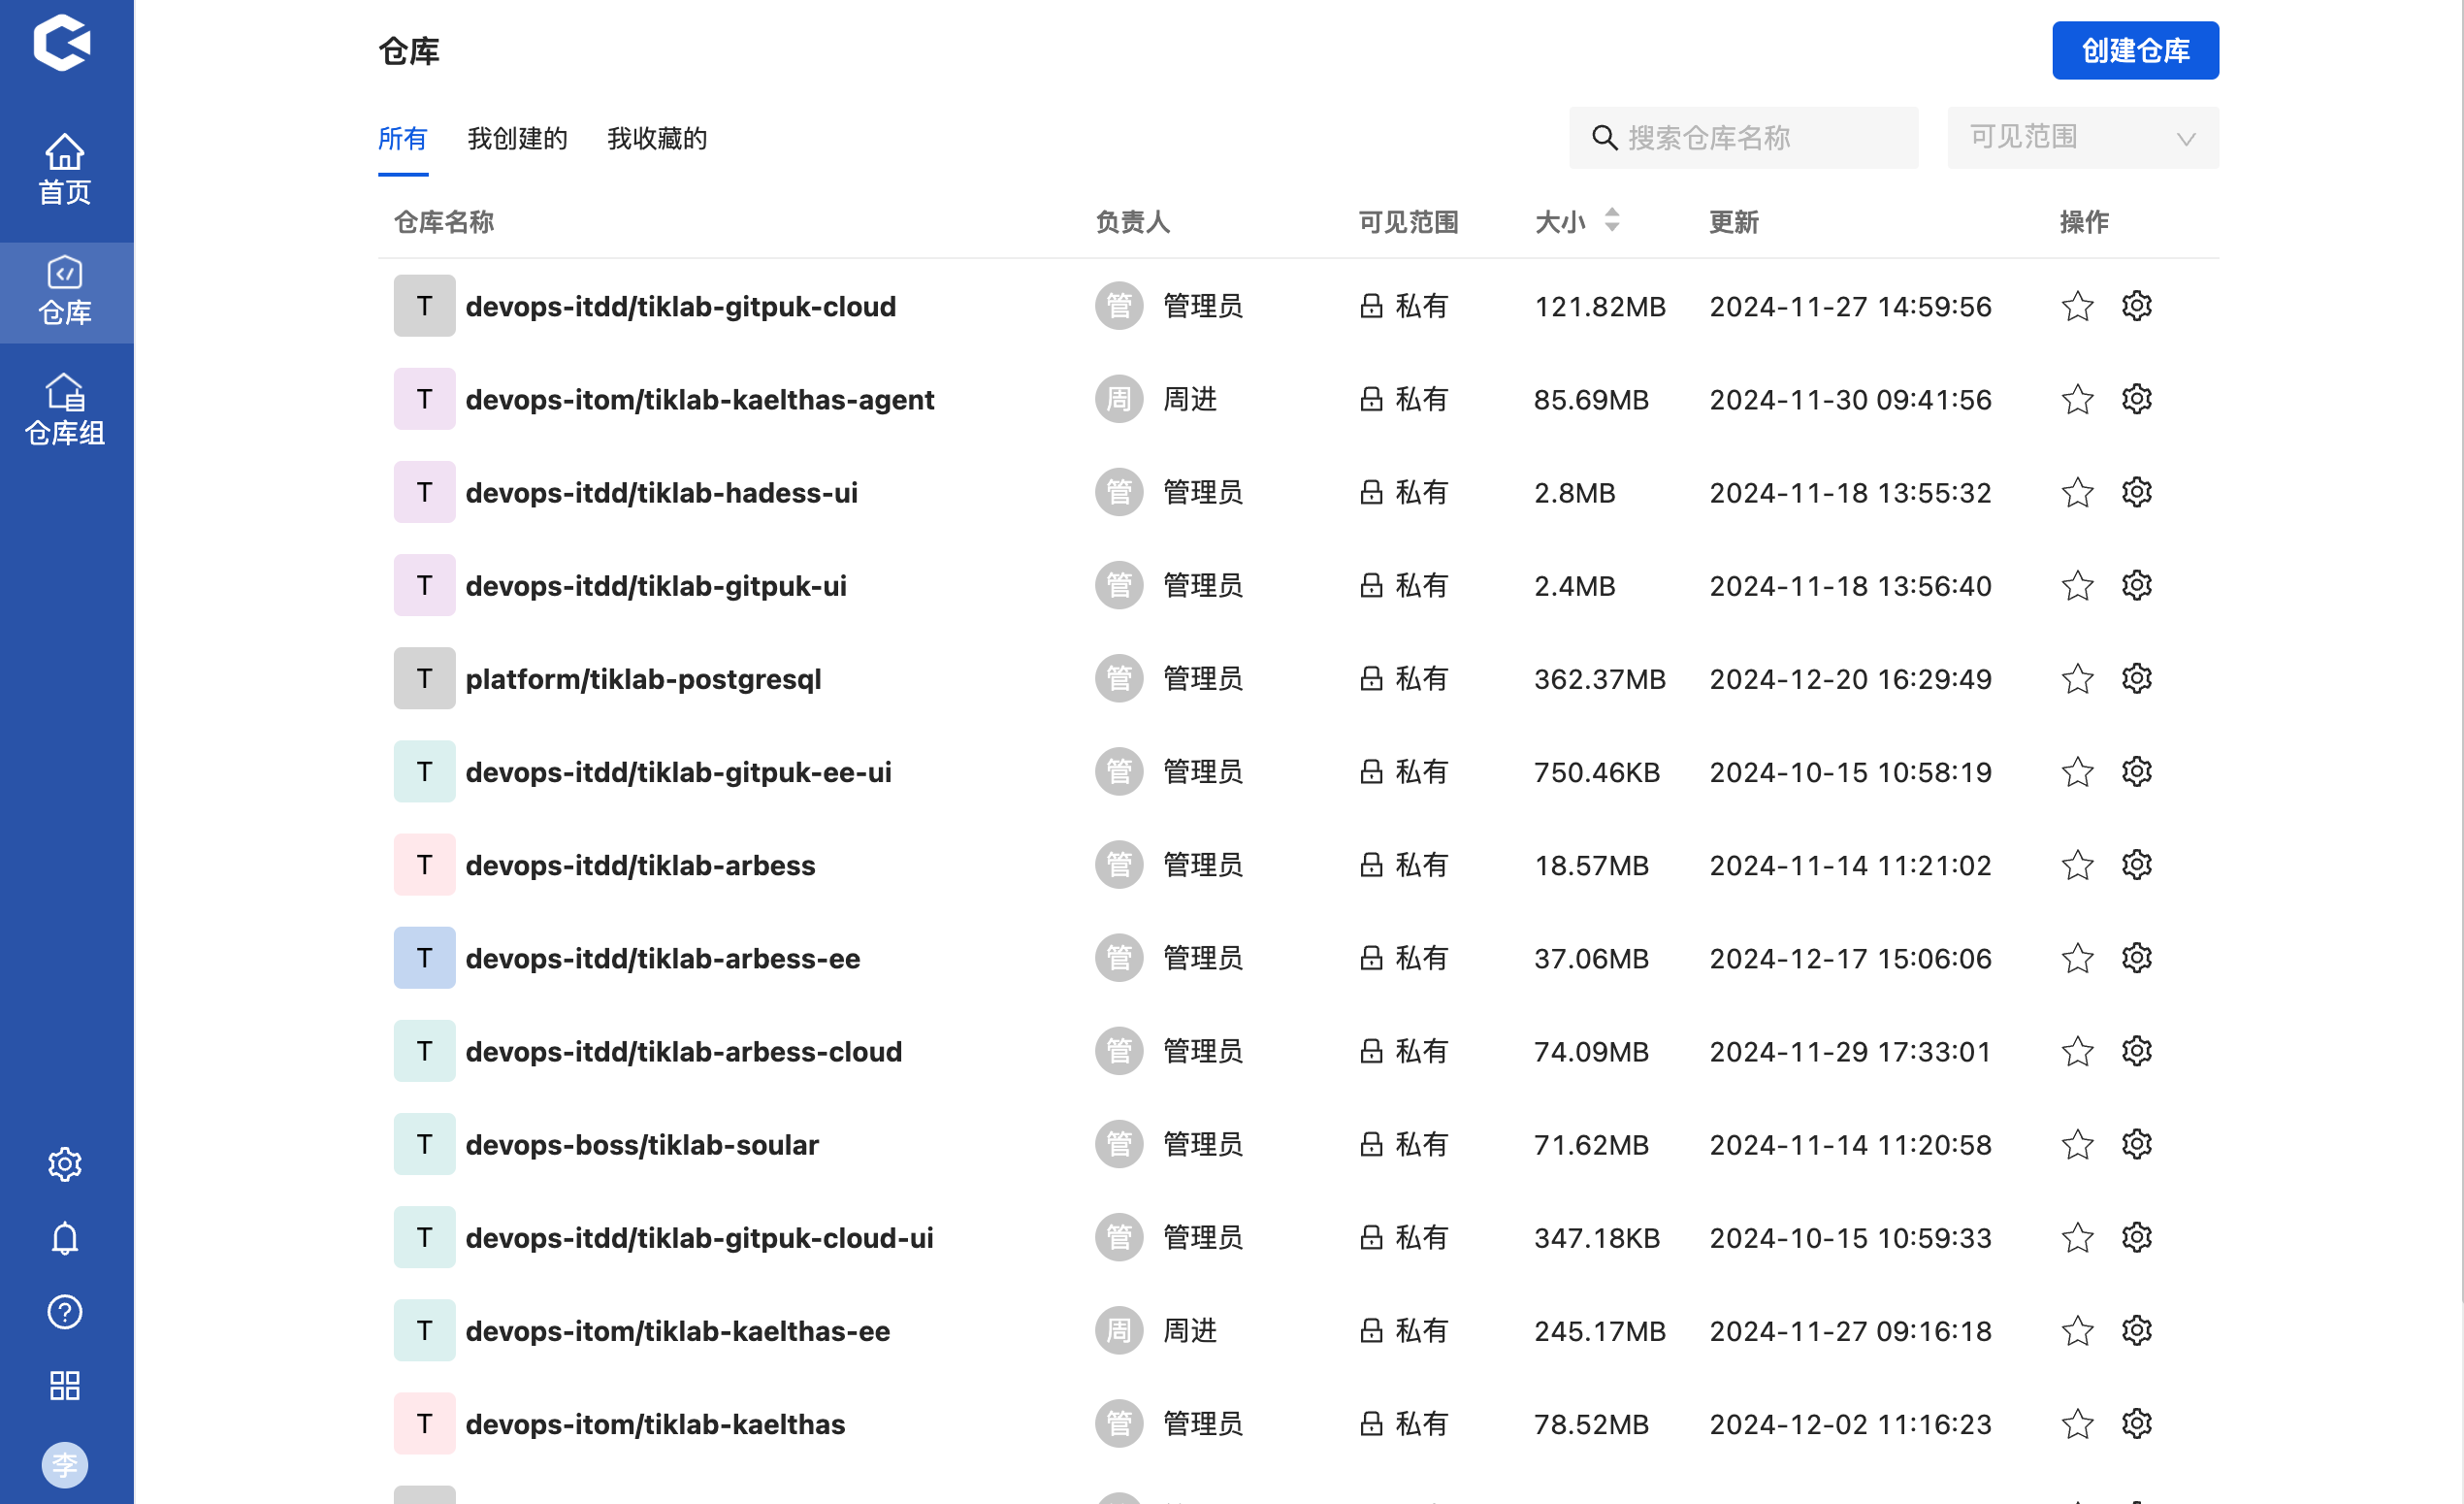2464x1504 pixels.
Task: Star the tiklab-gitpuk-cloud-ui repository
Action: coord(2078,1237)
